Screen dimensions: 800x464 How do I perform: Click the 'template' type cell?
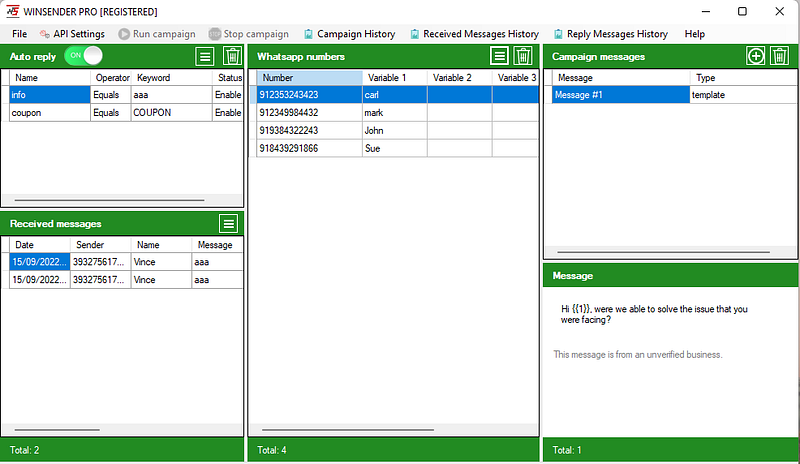click(x=743, y=95)
